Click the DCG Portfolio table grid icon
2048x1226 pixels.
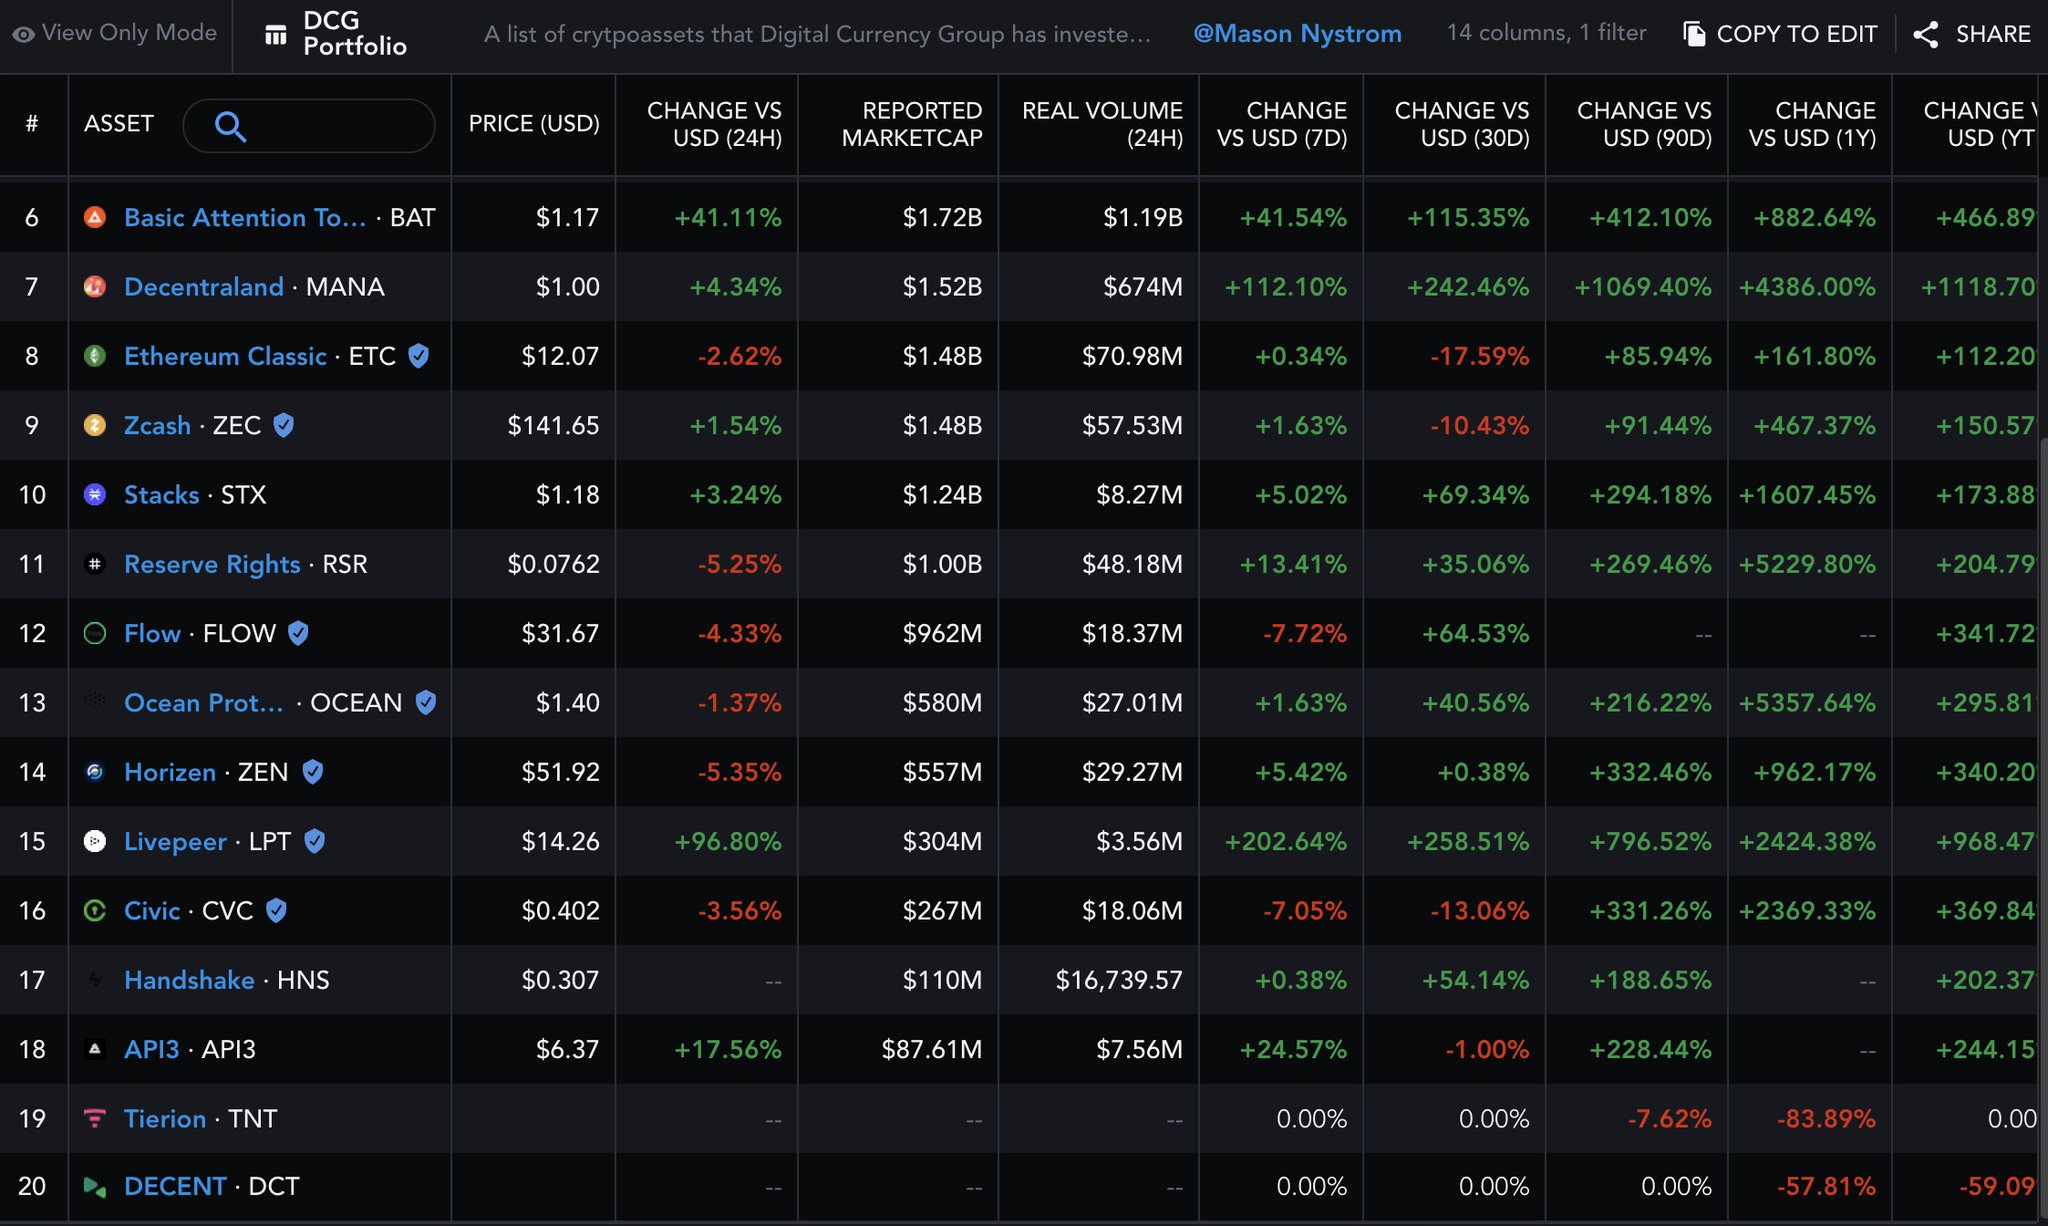[275, 35]
